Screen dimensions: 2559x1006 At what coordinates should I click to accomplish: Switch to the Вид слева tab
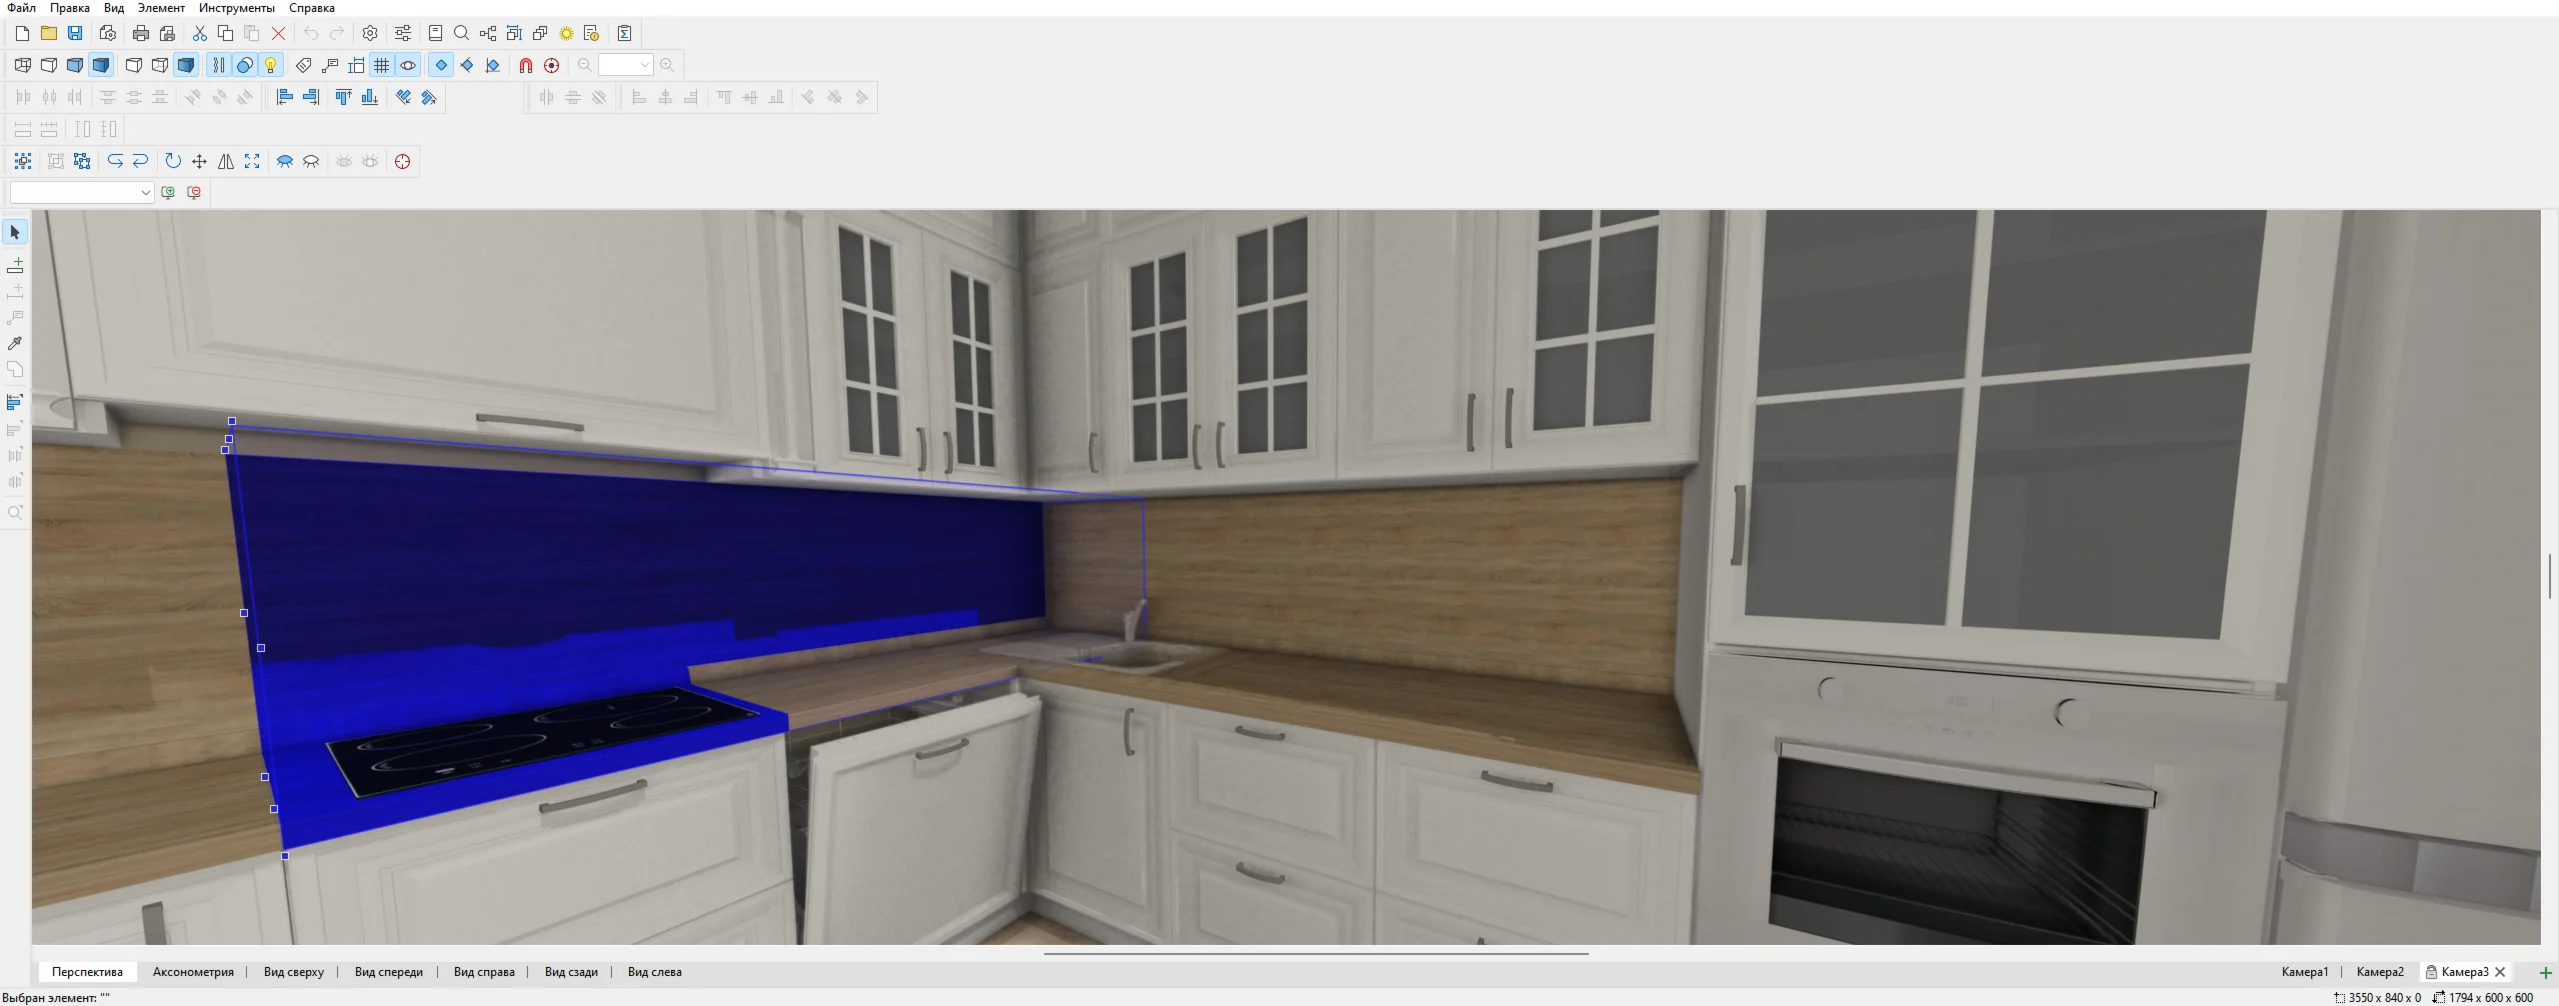pyautogui.click(x=655, y=972)
